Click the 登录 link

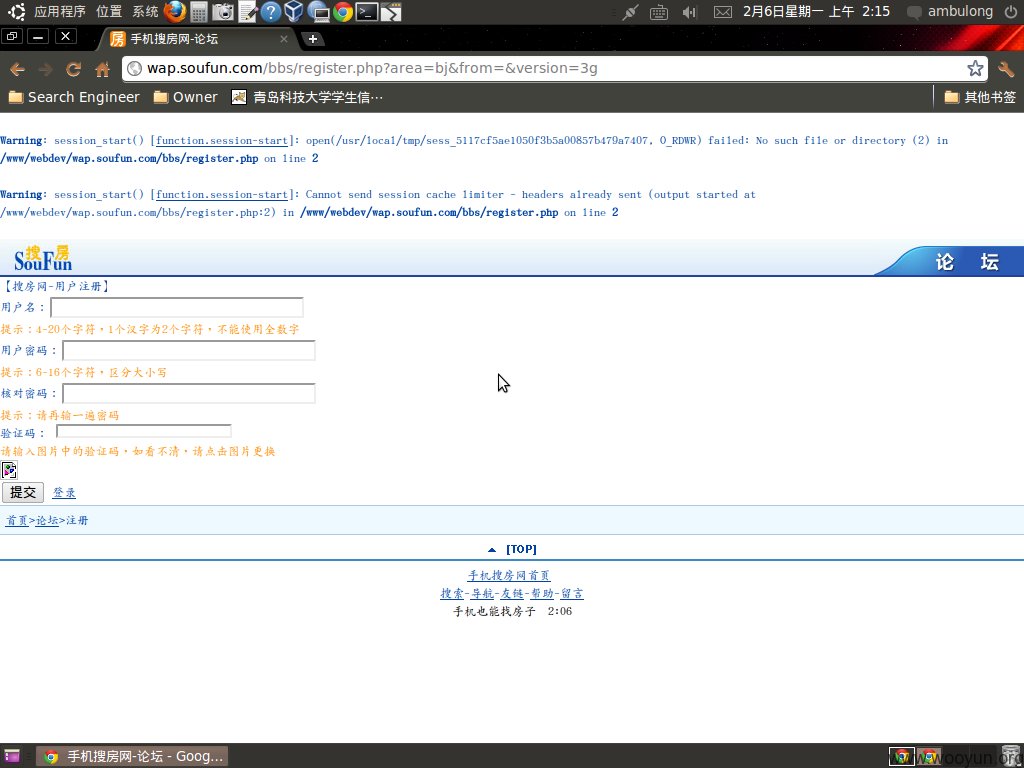pos(64,492)
